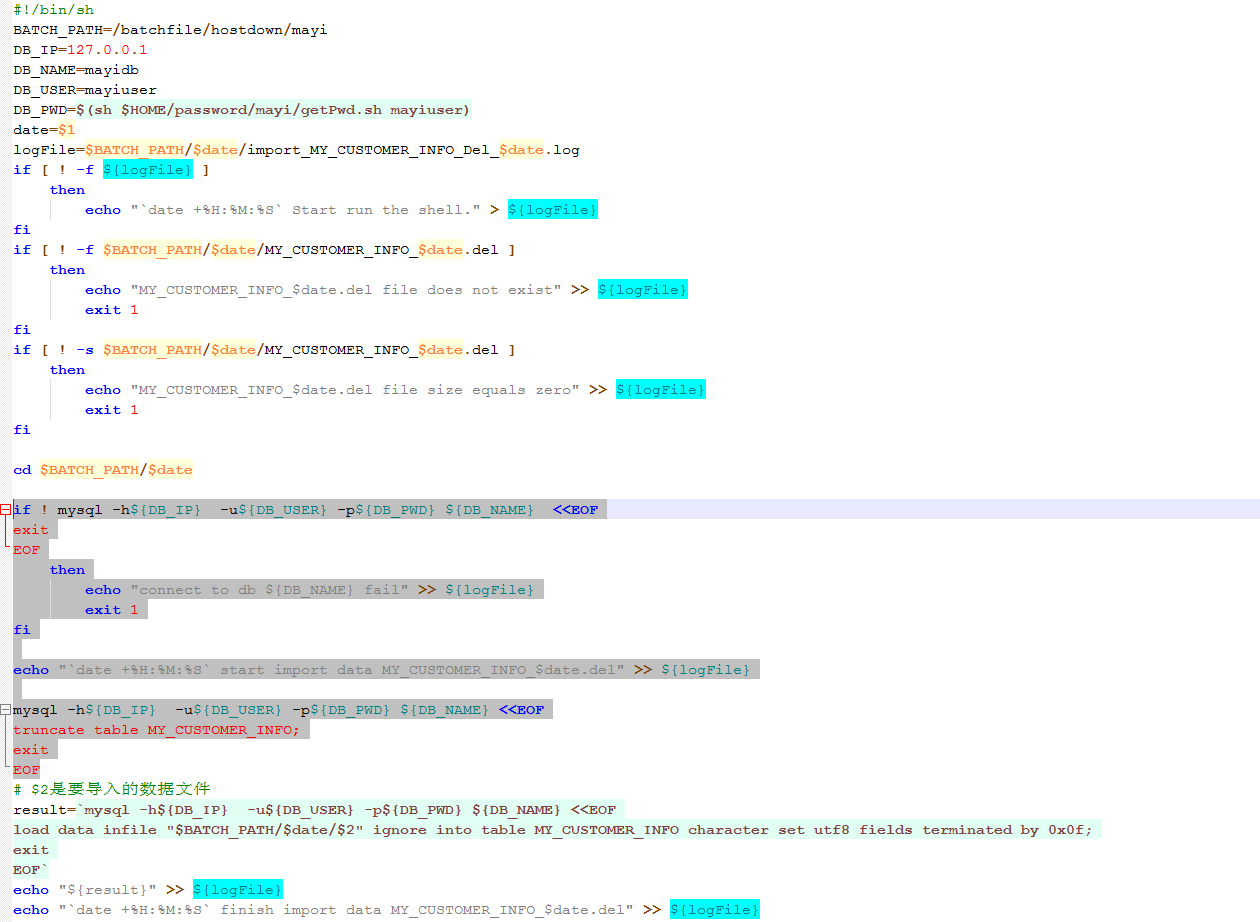
Task: Click the 'load data infile' SQL line
Action: pos(552,830)
